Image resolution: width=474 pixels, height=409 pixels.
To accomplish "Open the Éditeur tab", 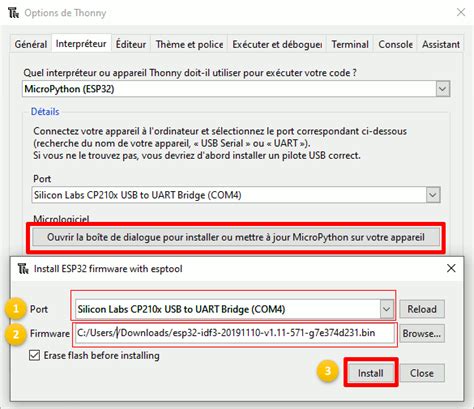I will click(x=131, y=44).
